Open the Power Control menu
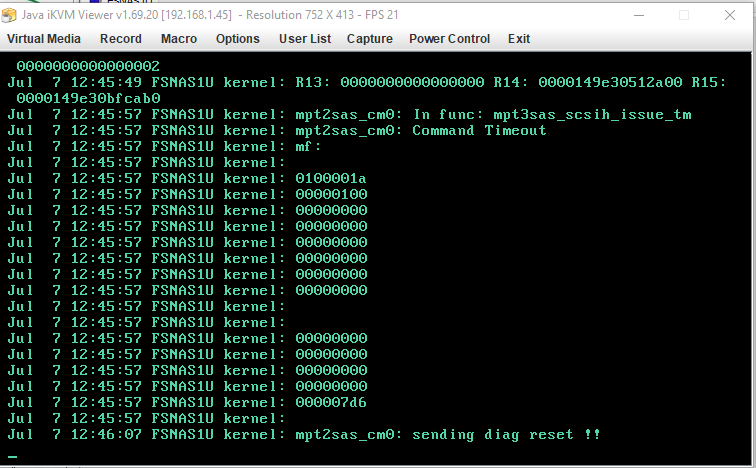The image size is (756, 468). click(x=449, y=39)
